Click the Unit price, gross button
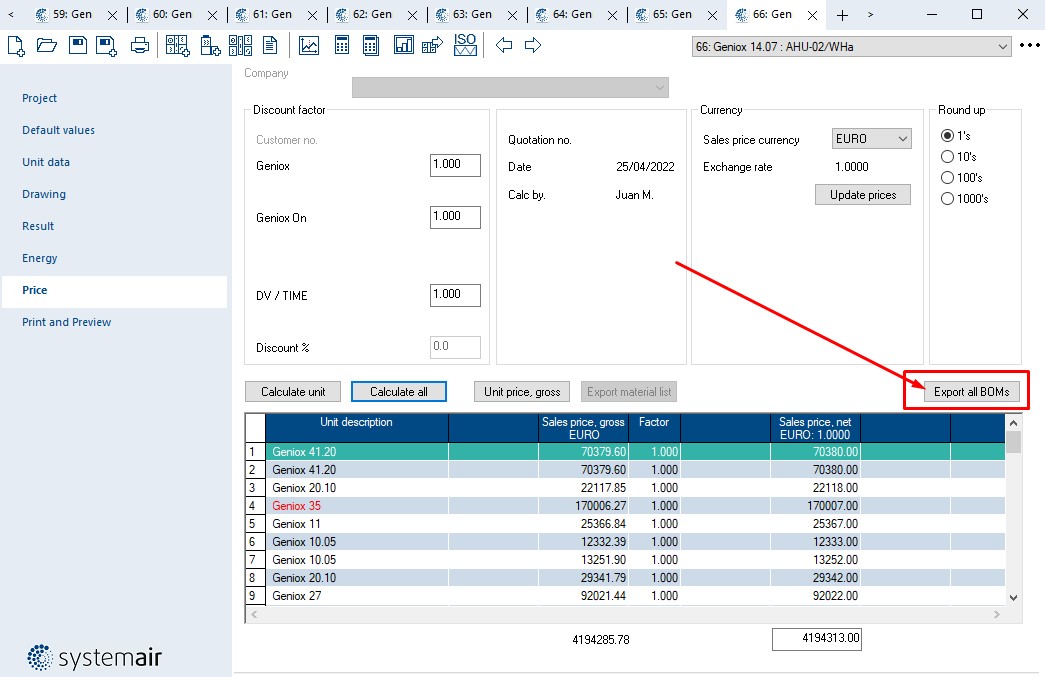Image resolution: width=1045 pixels, height=677 pixels. click(x=522, y=392)
